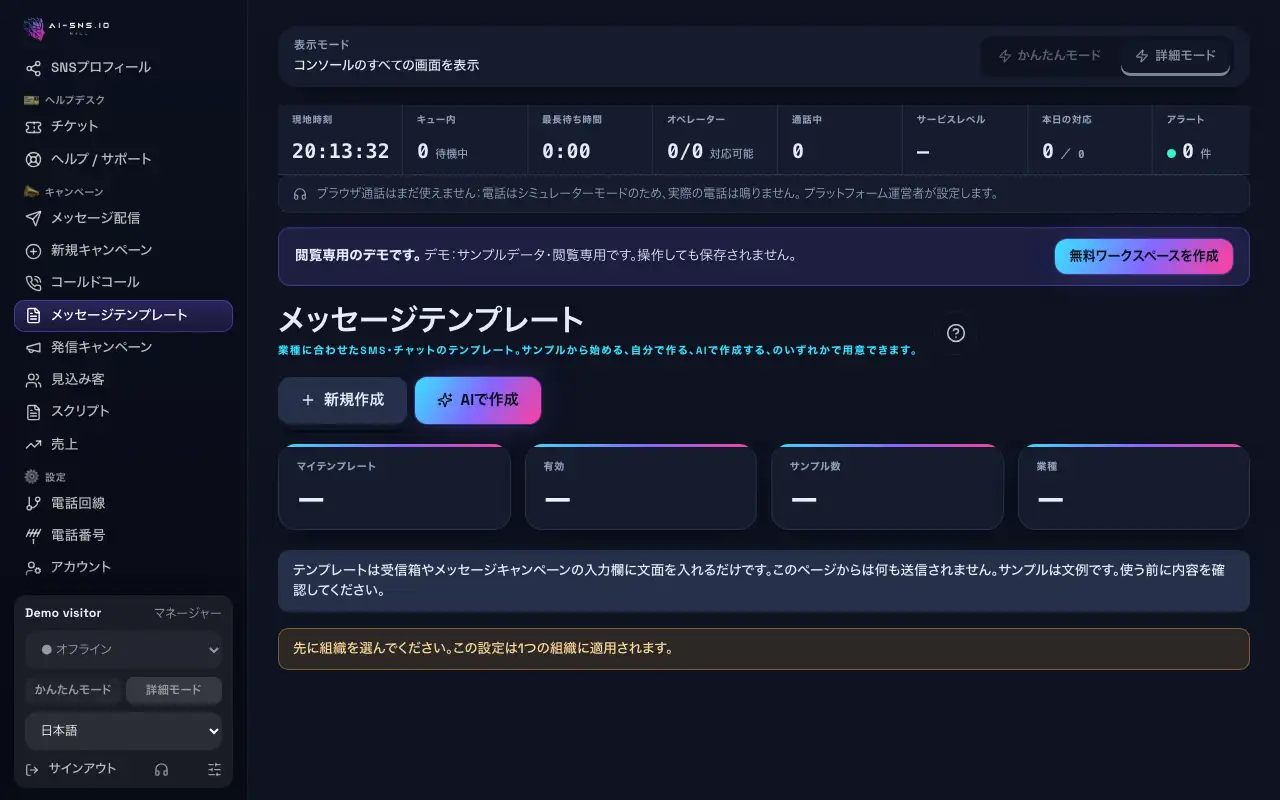Click the 現地時刻 value 20:13:32

[x=340, y=152]
